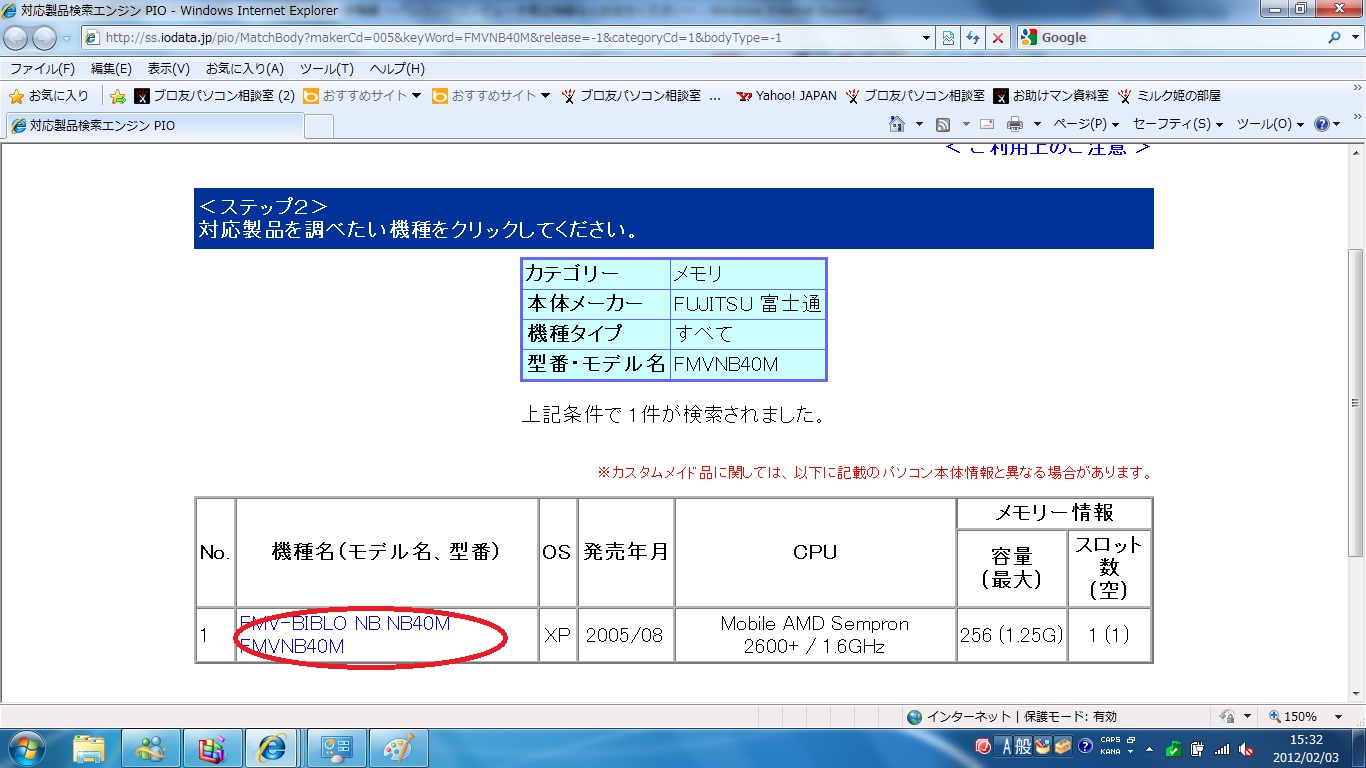Stop loading with the red X icon
Screen dimensions: 1366x768
click(997, 38)
